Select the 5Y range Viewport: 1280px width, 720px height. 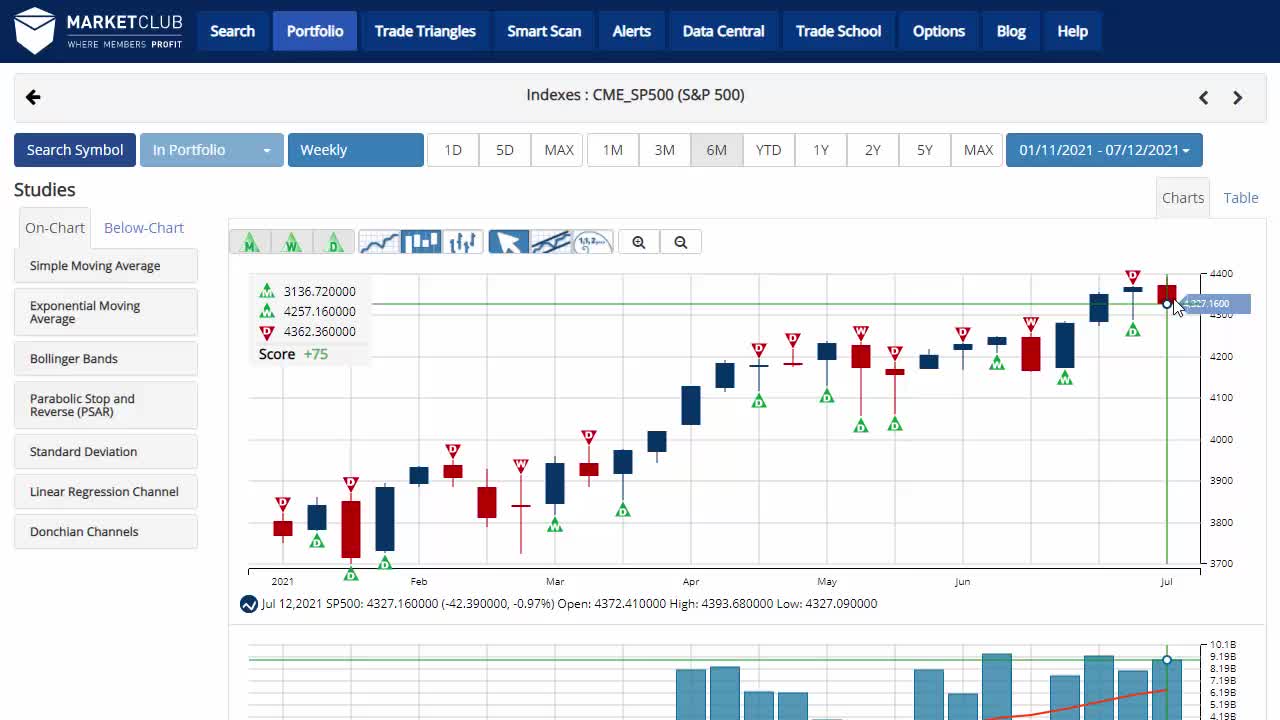(925, 150)
